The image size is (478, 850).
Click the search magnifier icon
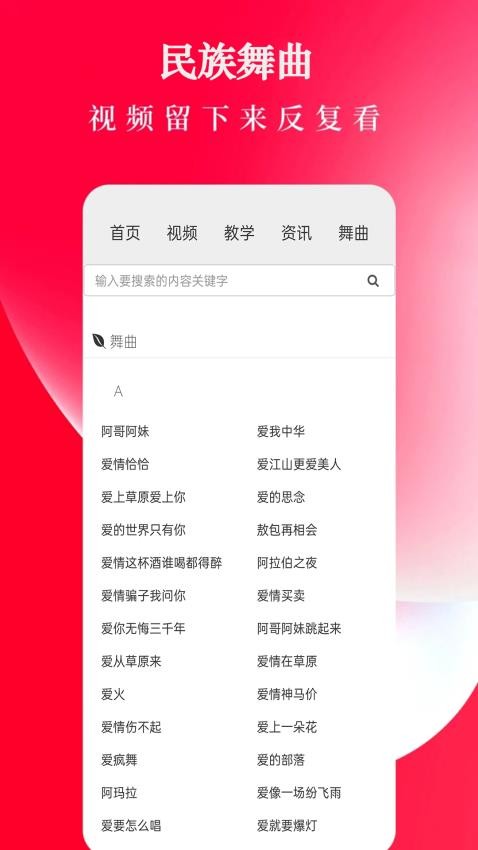tap(373, 281)
